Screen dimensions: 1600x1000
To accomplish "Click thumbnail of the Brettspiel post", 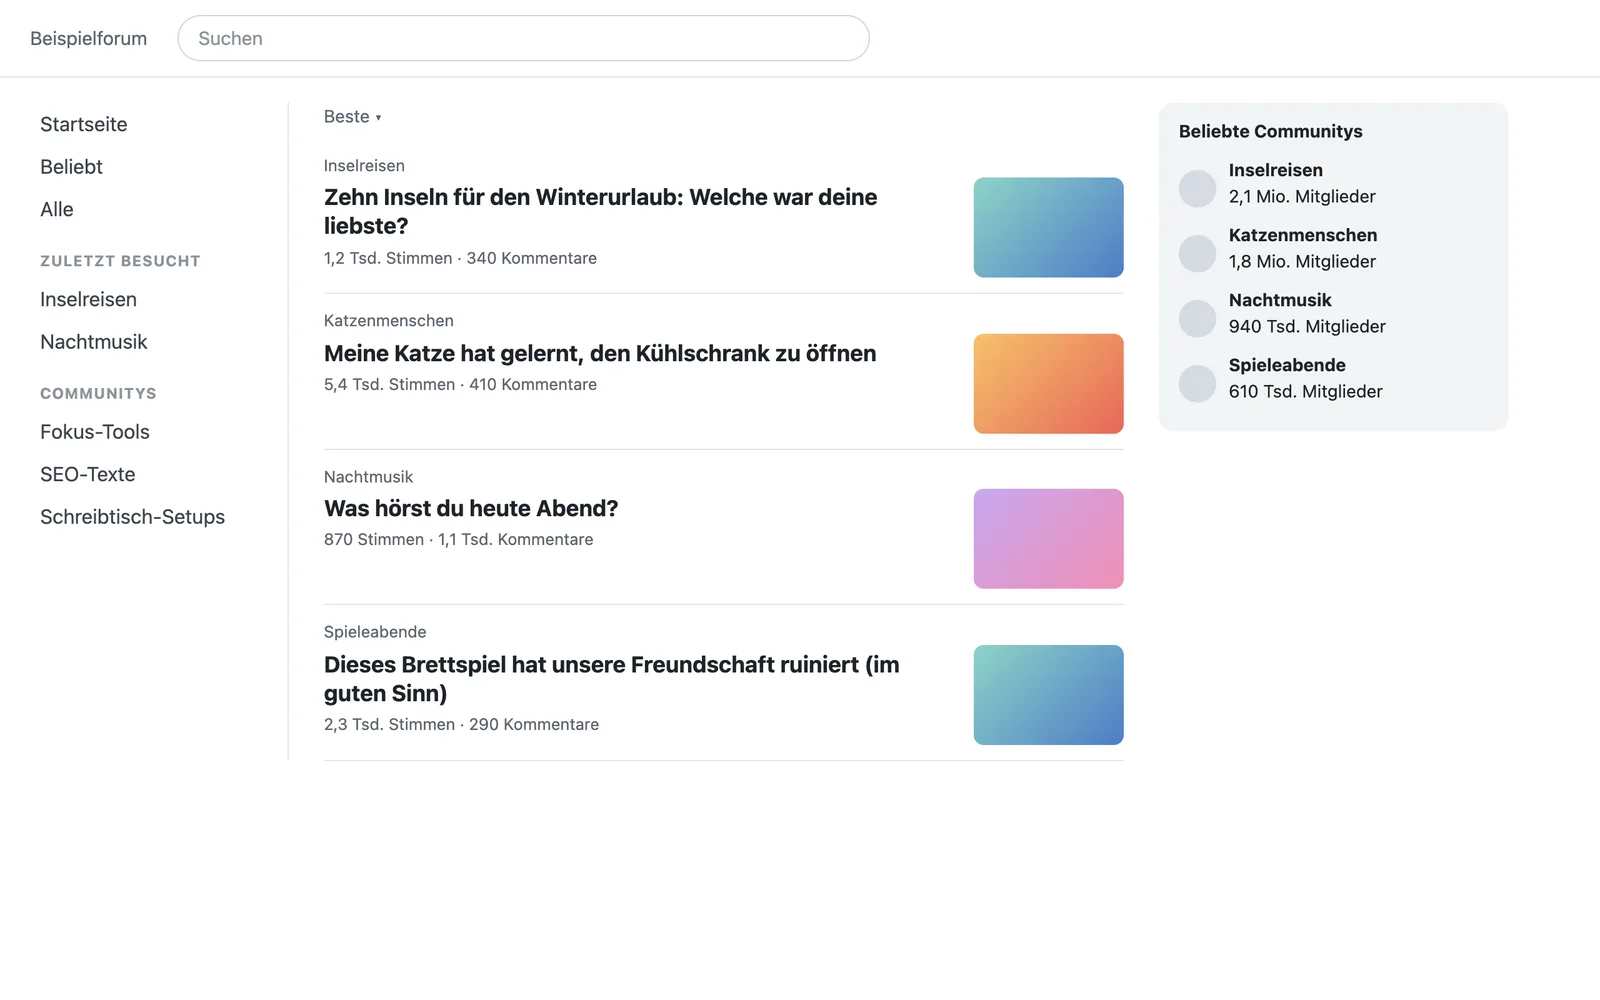I will [1048, 695].
